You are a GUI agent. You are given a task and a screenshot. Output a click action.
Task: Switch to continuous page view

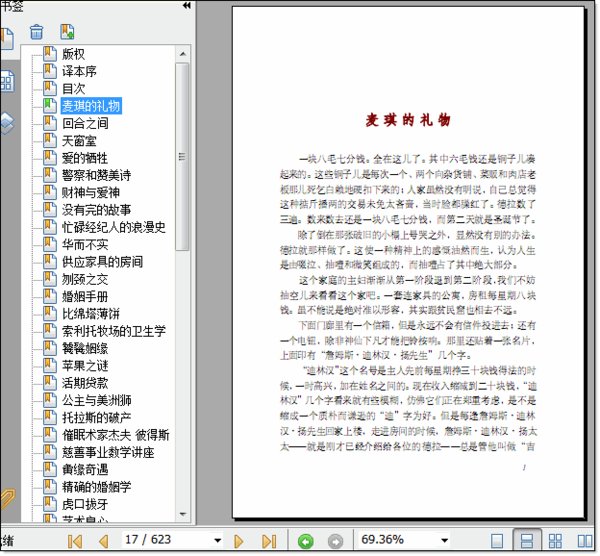click(527, 540)
